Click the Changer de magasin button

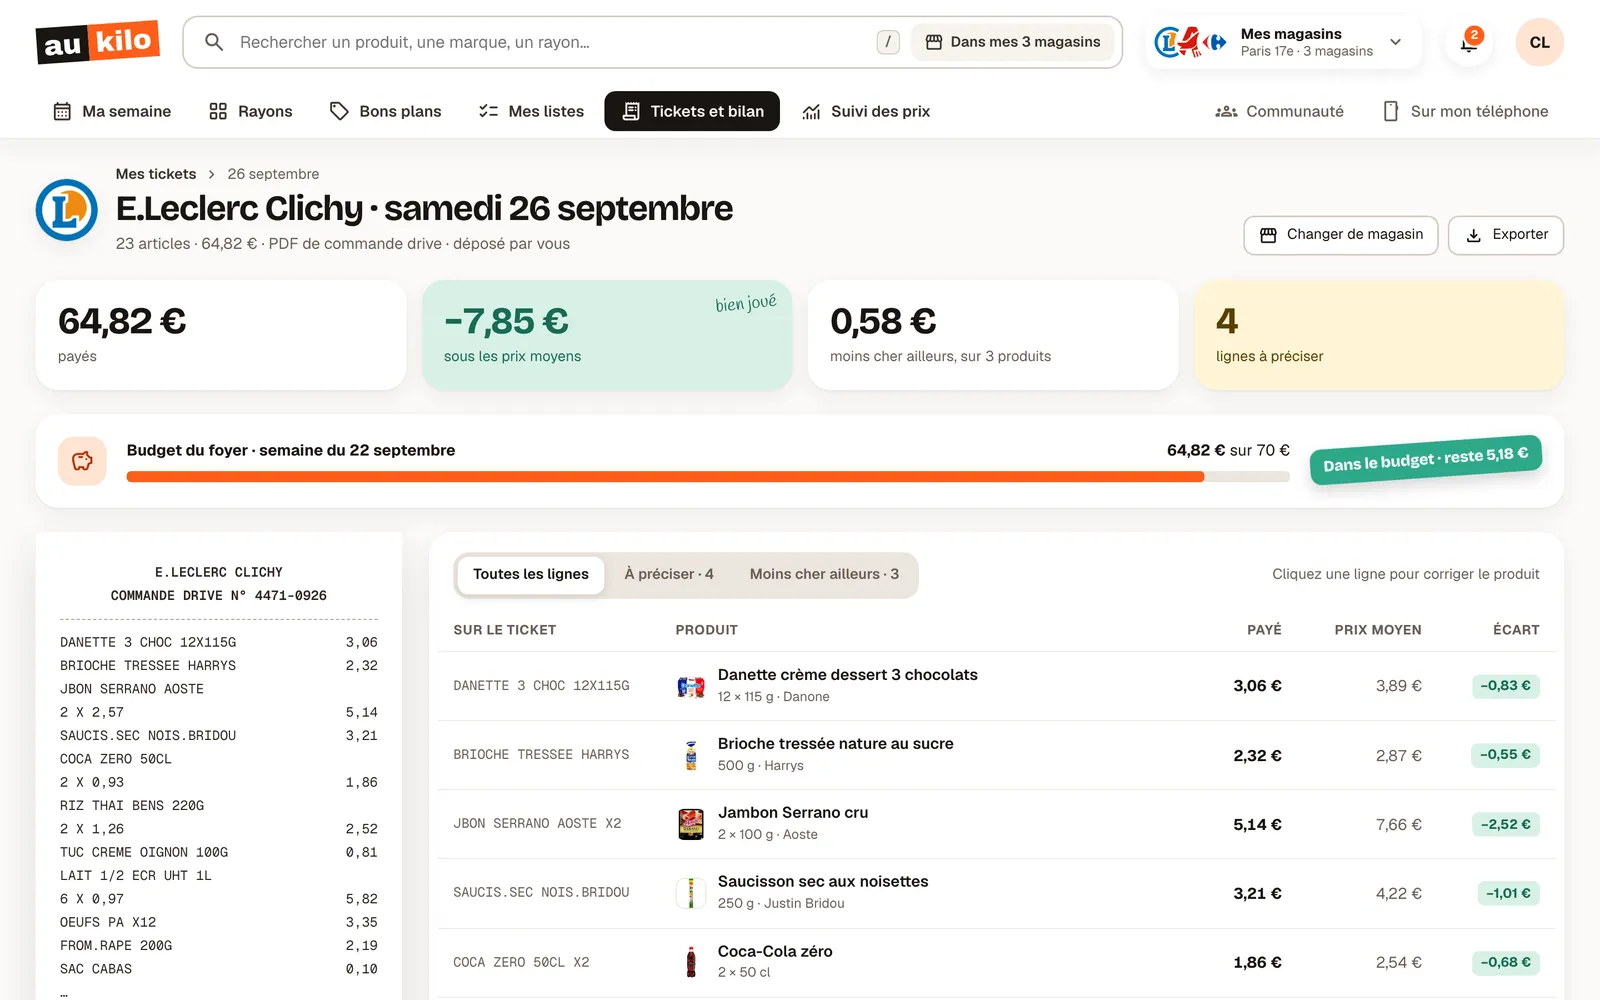(x=1340, y=235)
